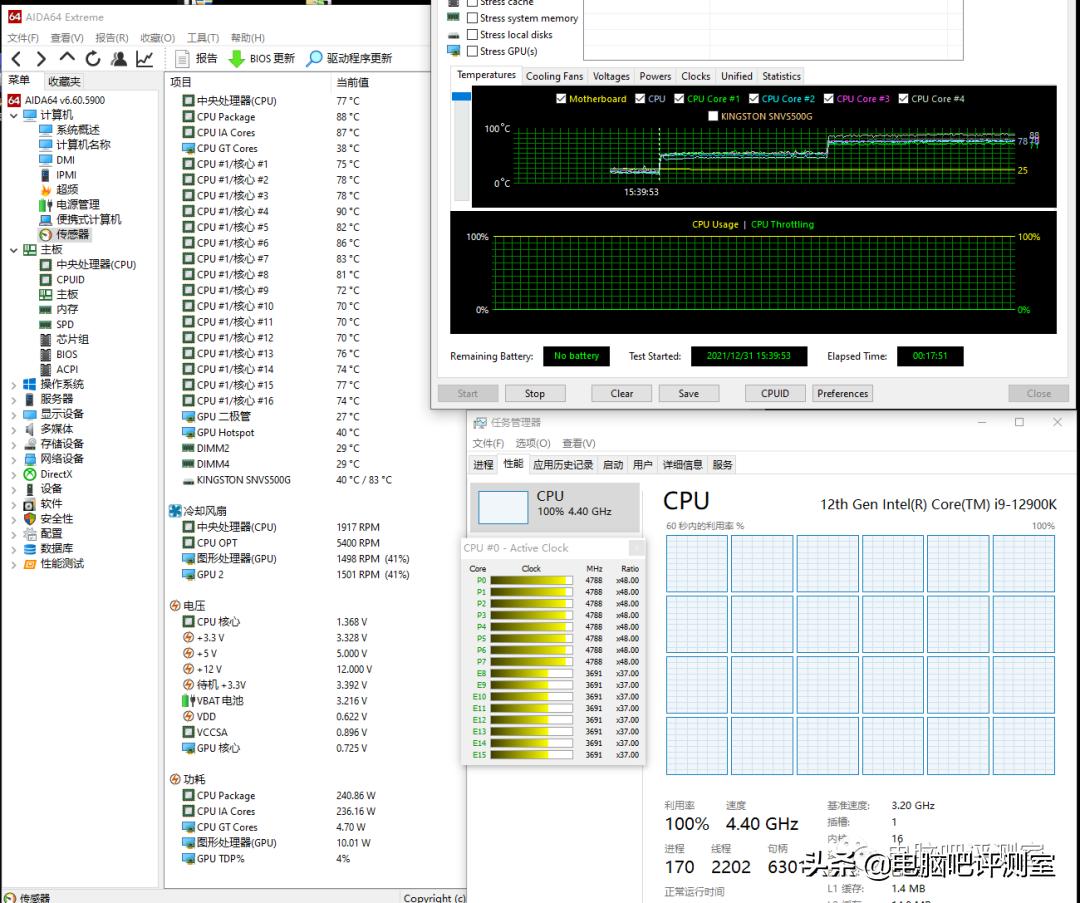Viewport: 1080px width, 903px height.
Task: Click the refresh icon in AIDA64 toolbar
Action: point(93,59)
